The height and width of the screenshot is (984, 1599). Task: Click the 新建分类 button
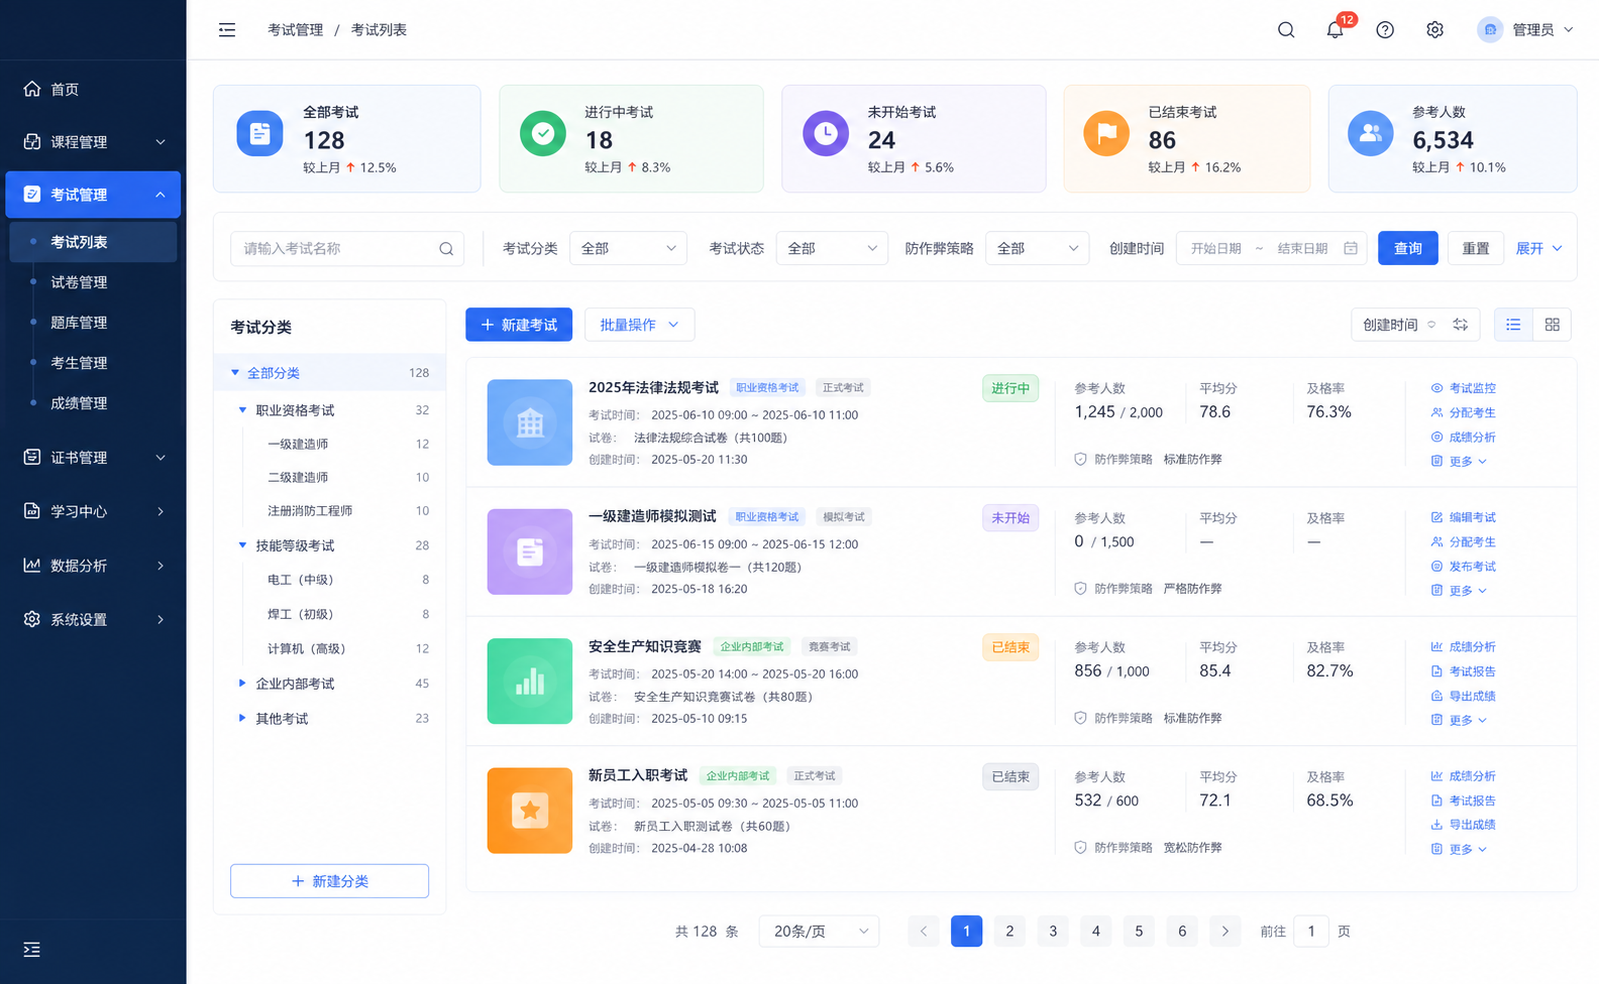[329, 881]
